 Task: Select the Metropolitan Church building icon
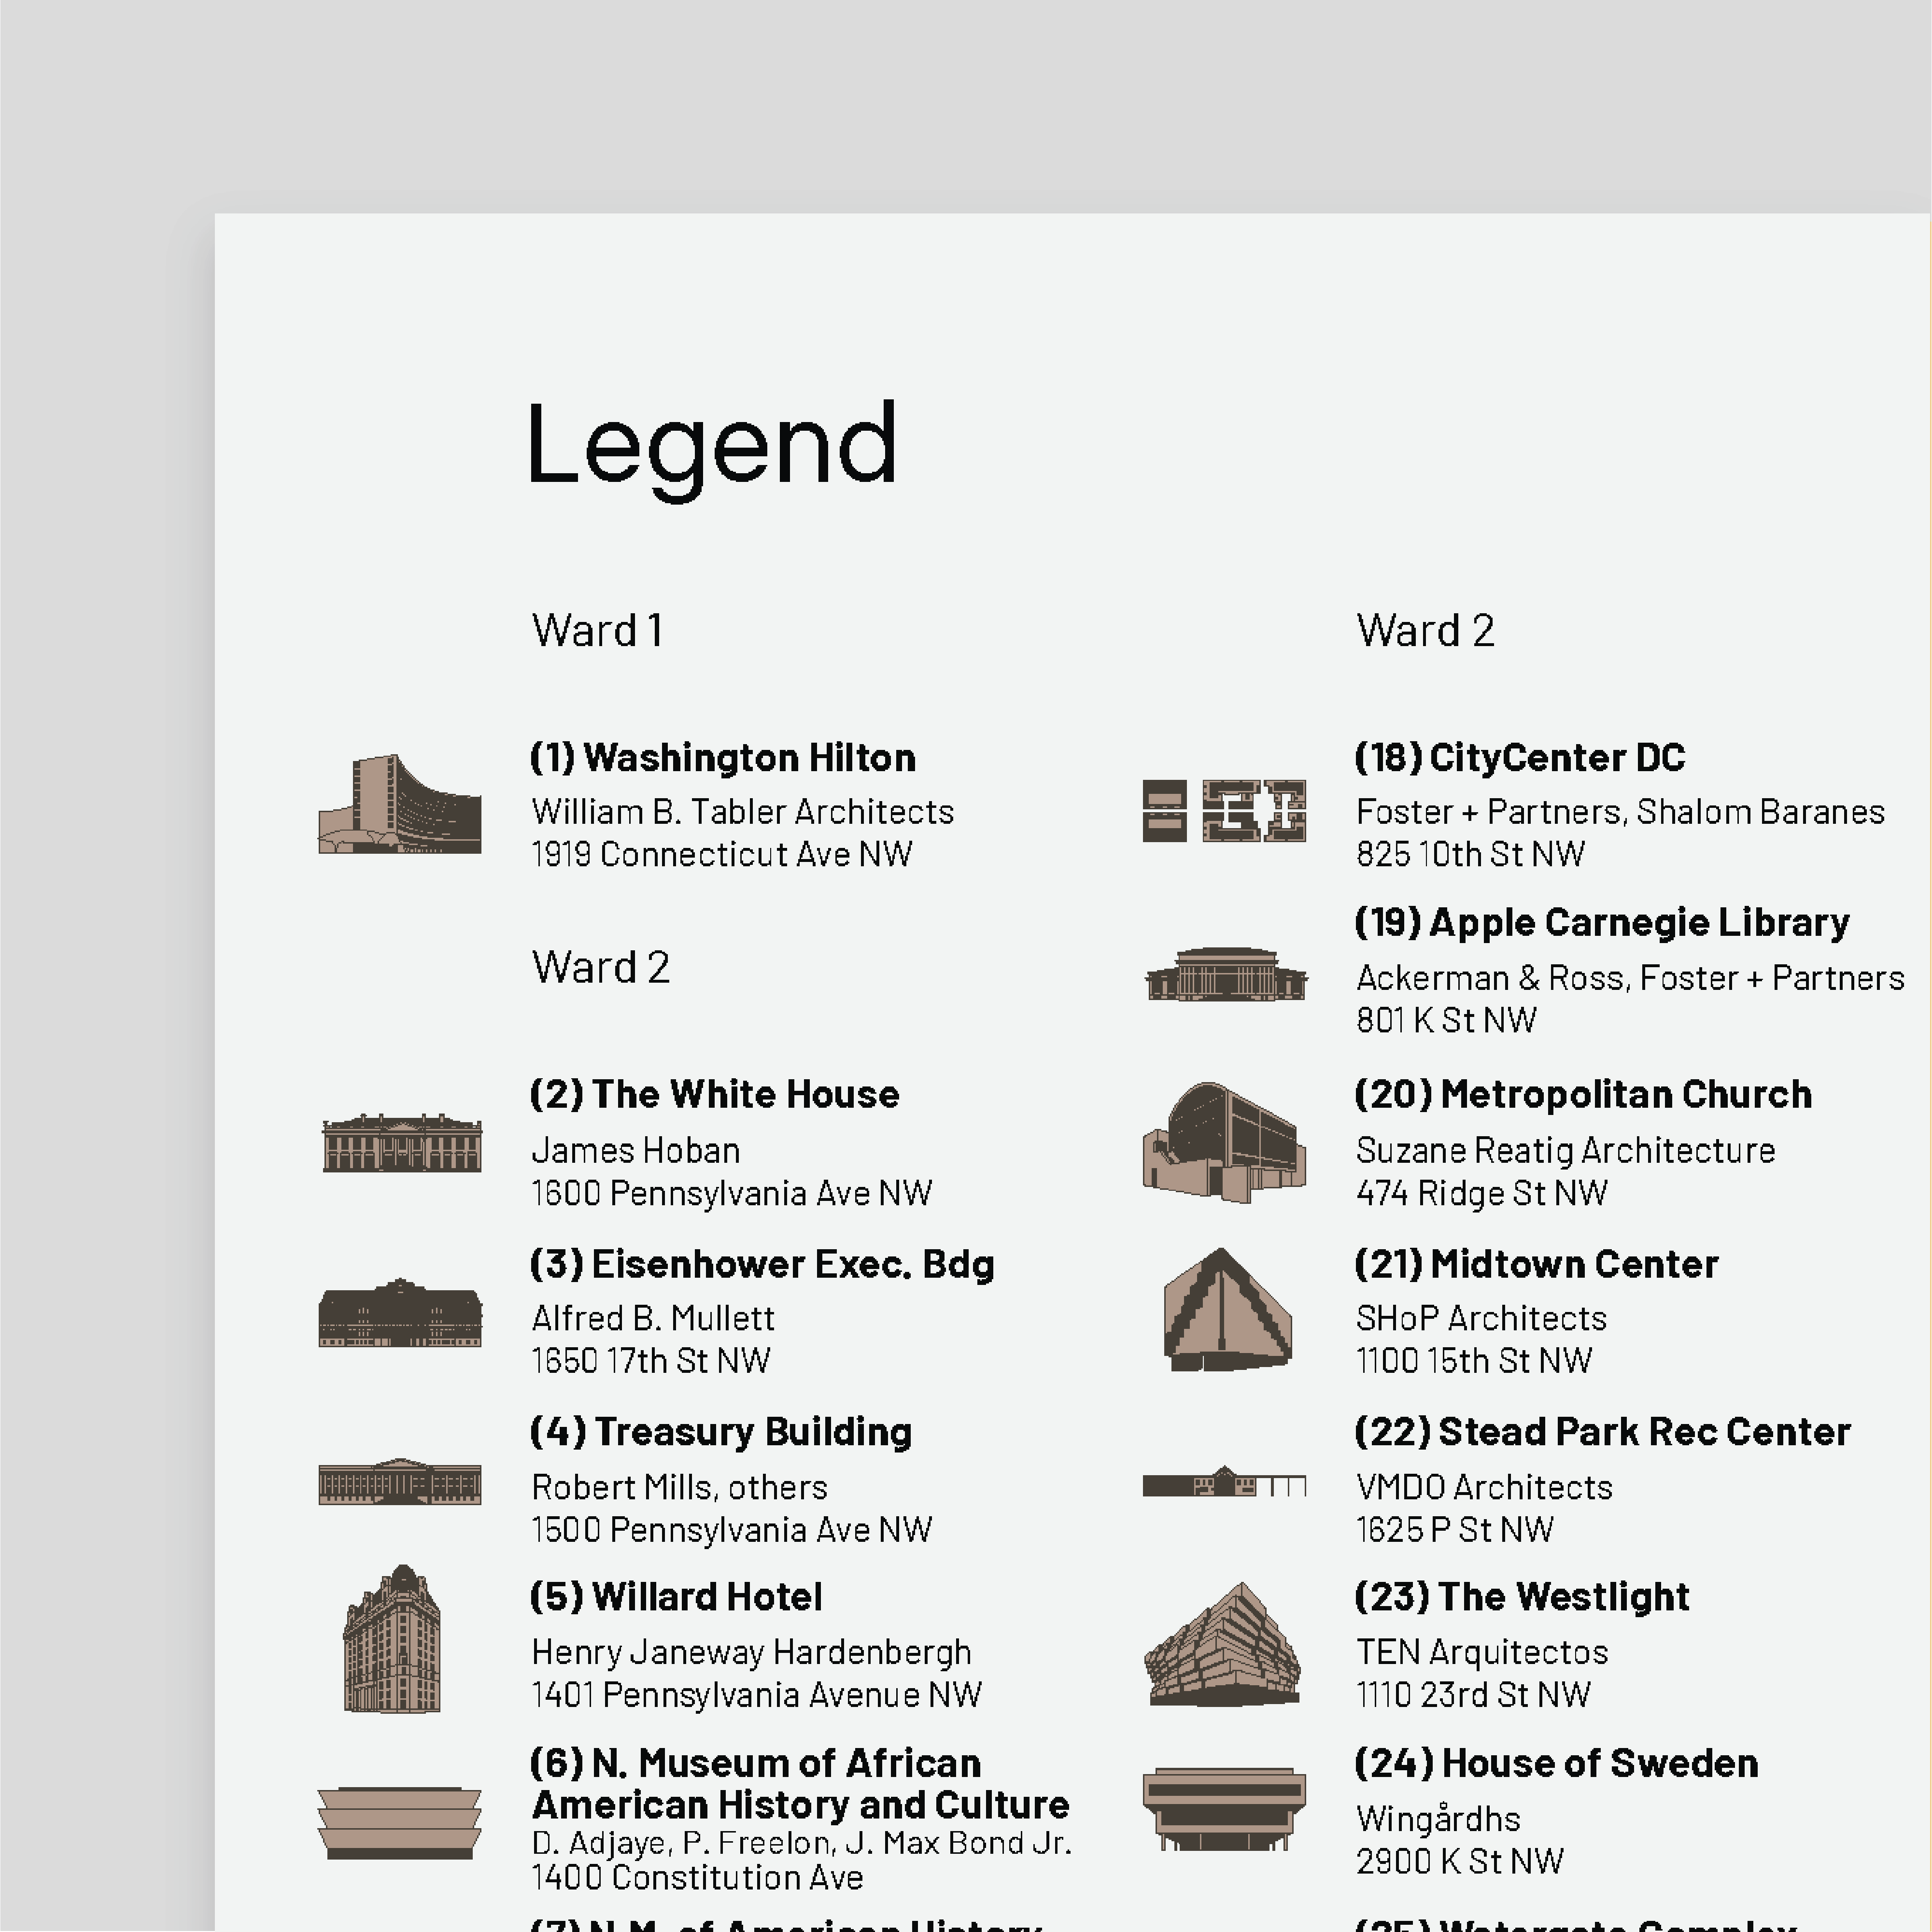tap(1224, 1142)
